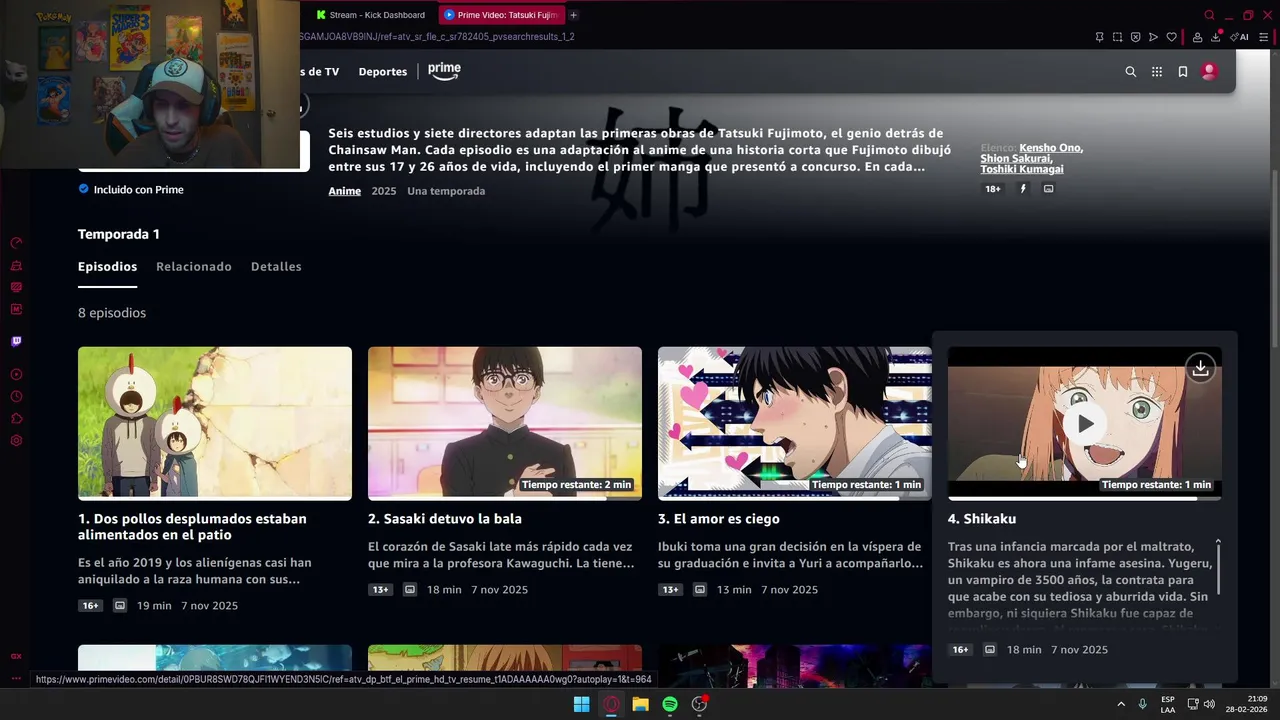Click the Shikaku episode progress bar

coord(1085,498)
